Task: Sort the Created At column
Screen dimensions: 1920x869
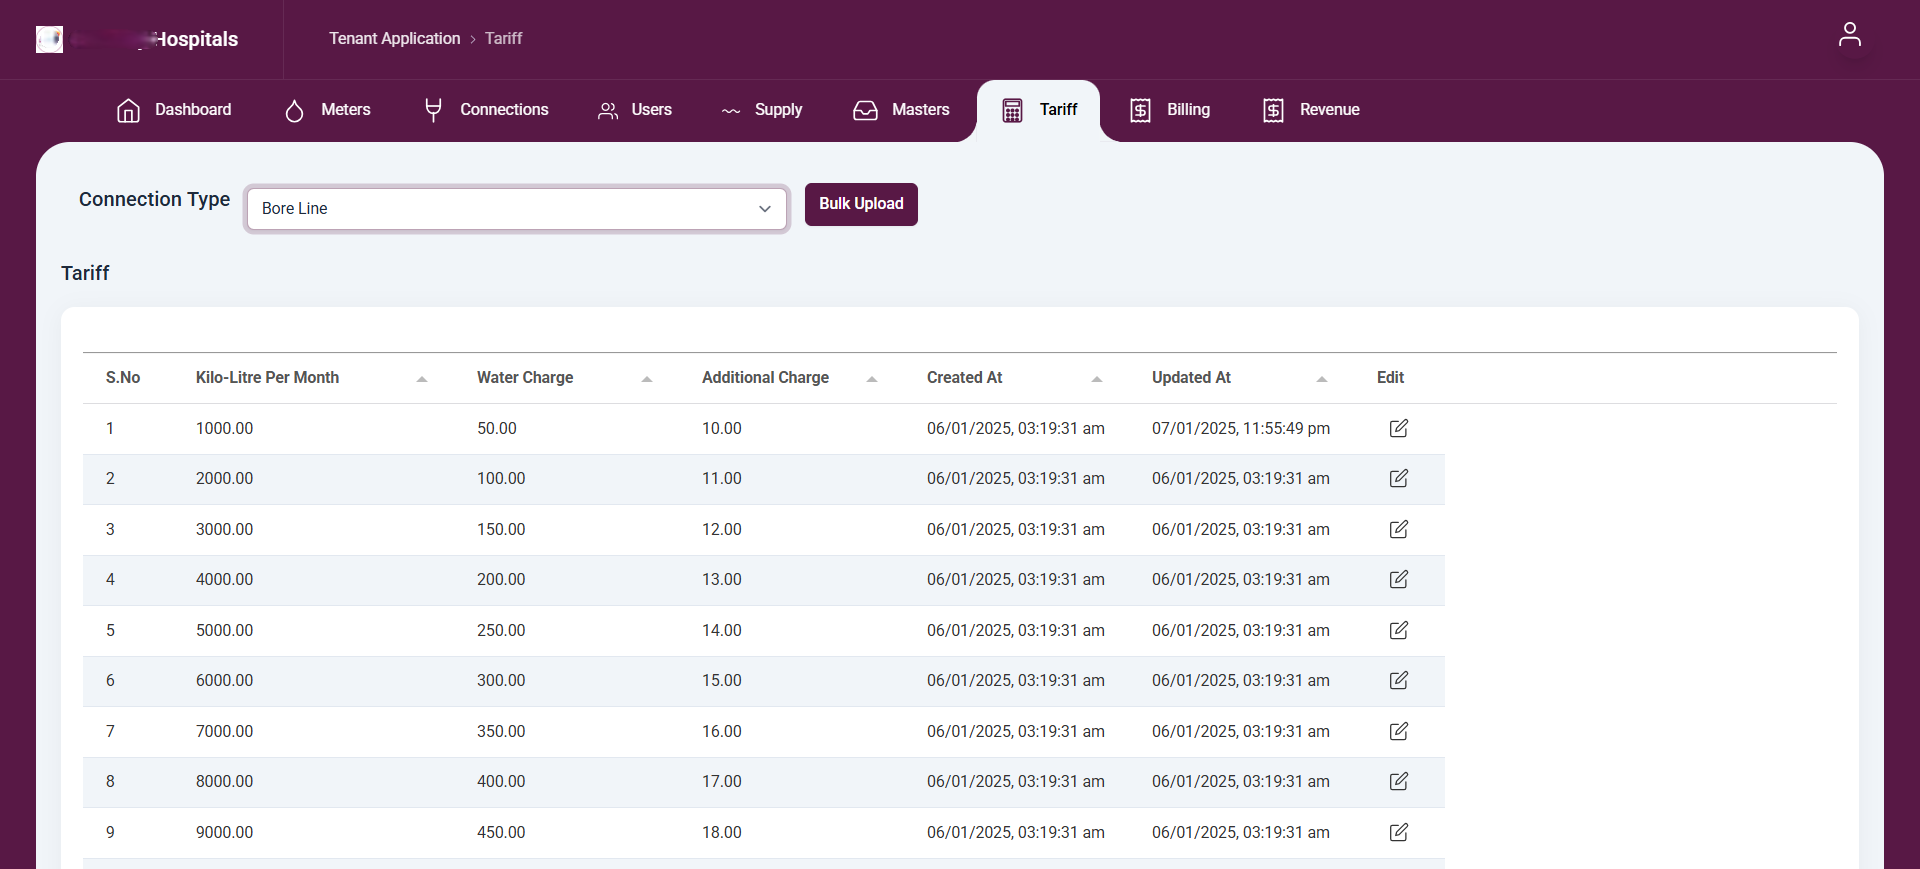Action: coord(1096,379)
